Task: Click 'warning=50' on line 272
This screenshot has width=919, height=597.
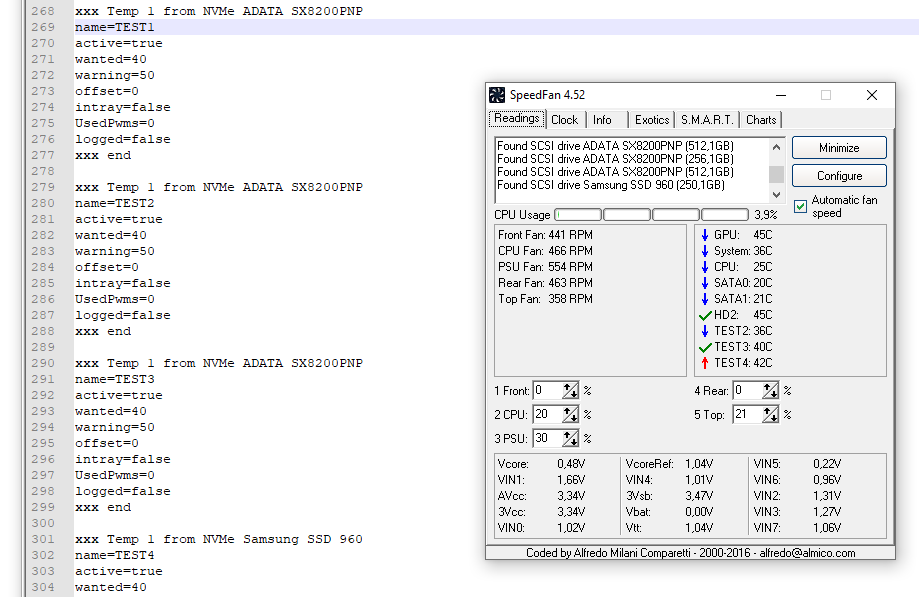Action: click(115, 75)
